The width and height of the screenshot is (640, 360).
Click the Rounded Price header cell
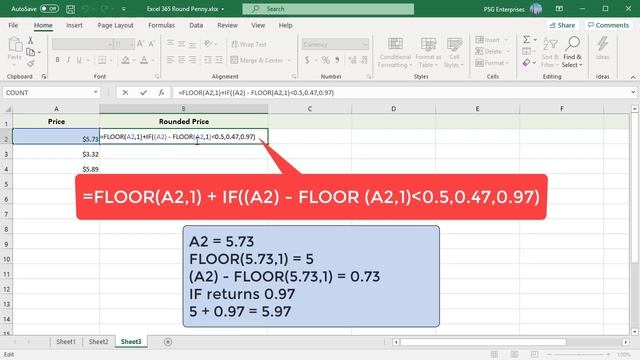pyautogui.click(x=184, y=121)
